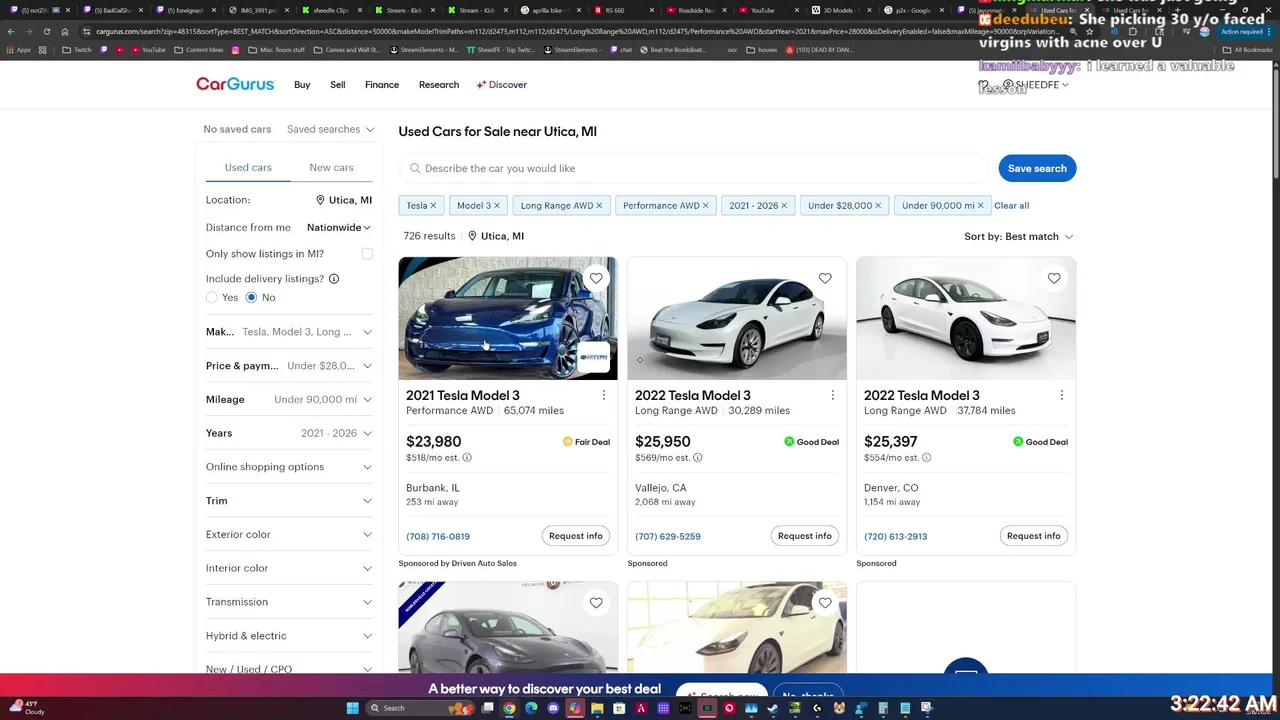Expand the Price & payment filter

point(289,366)
